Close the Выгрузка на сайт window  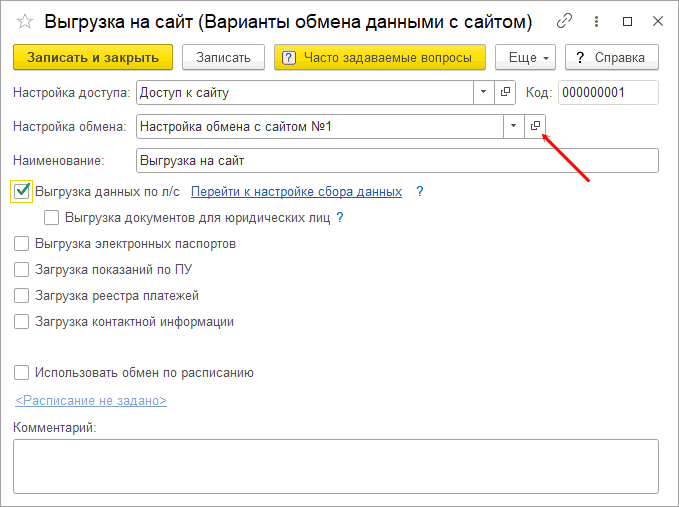tap(656, 20)
